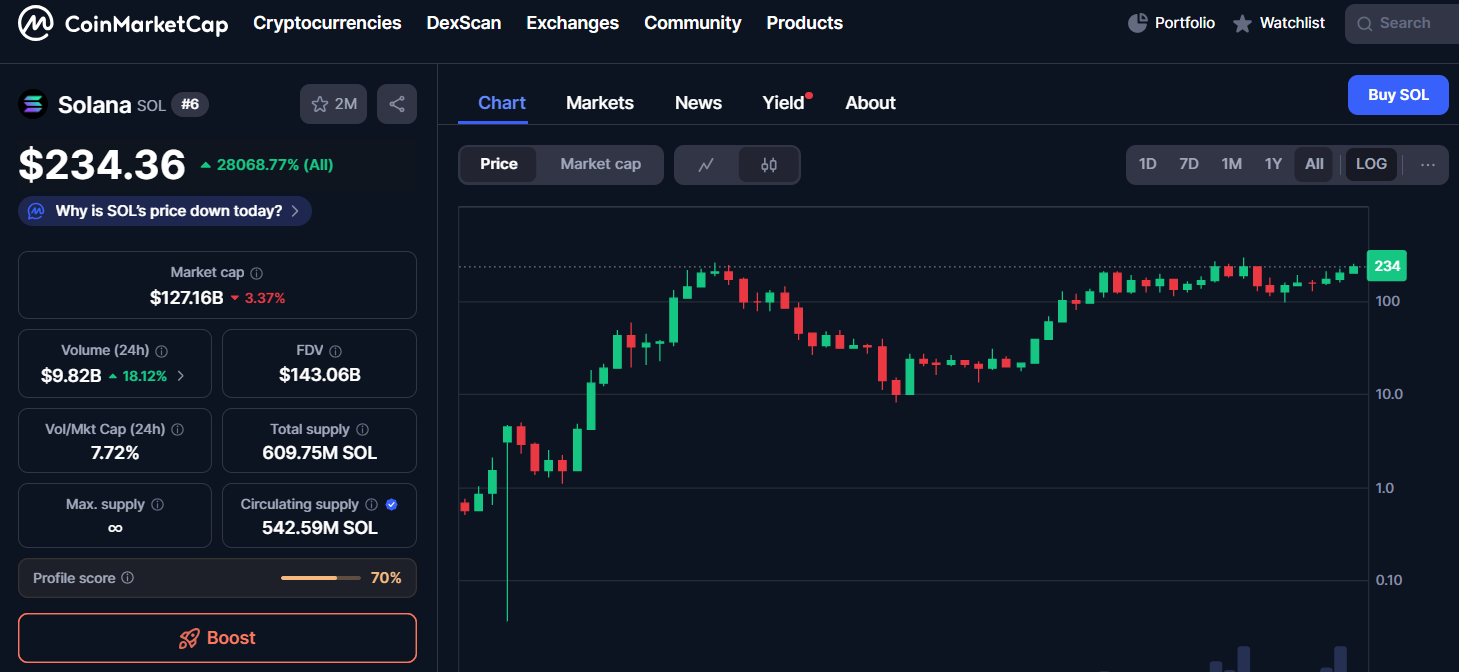Switch to the Markets tab
Image resolution: width=1459 pixels, height=672 pixels.
click(x=600, y=103)
